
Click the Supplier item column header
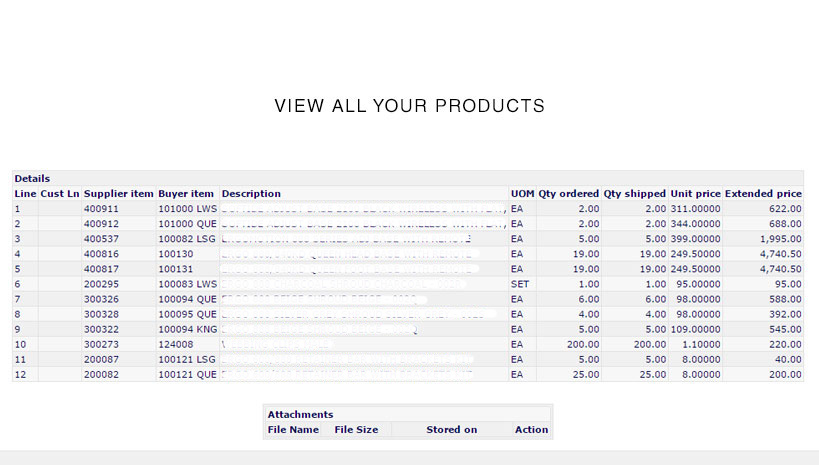point(118,193)
